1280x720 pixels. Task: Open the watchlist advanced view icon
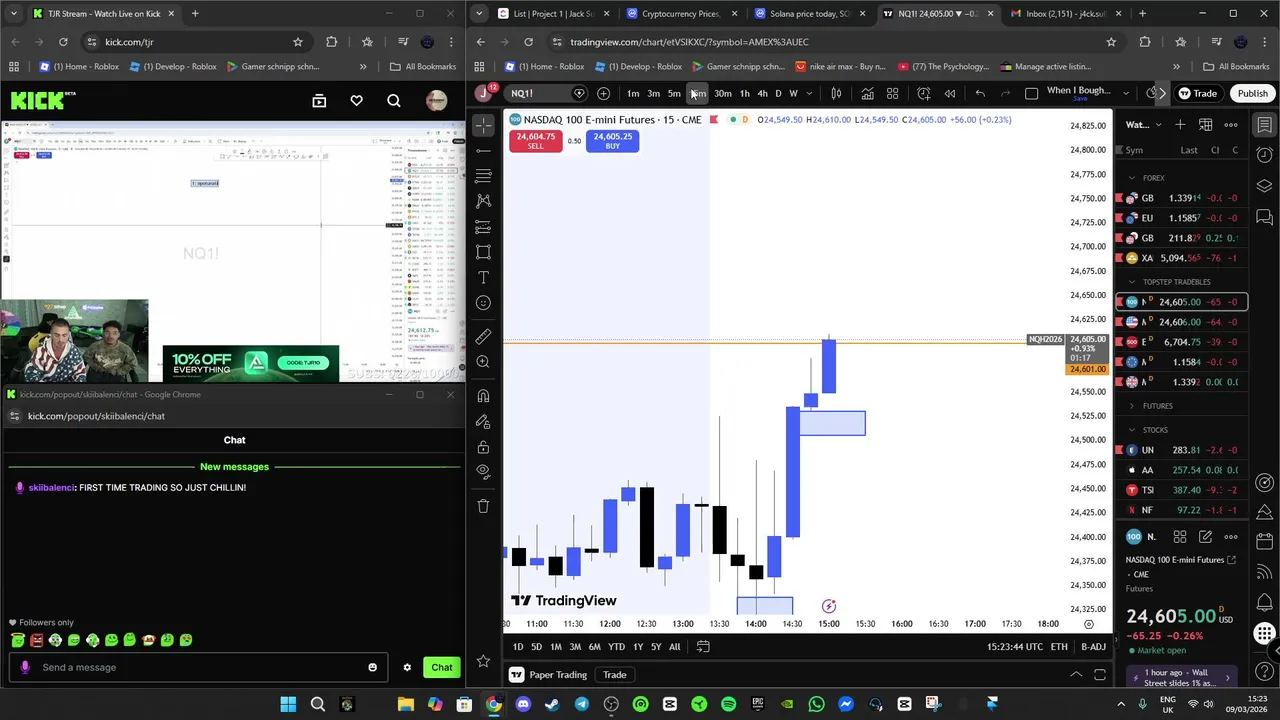click(1205, 125)
